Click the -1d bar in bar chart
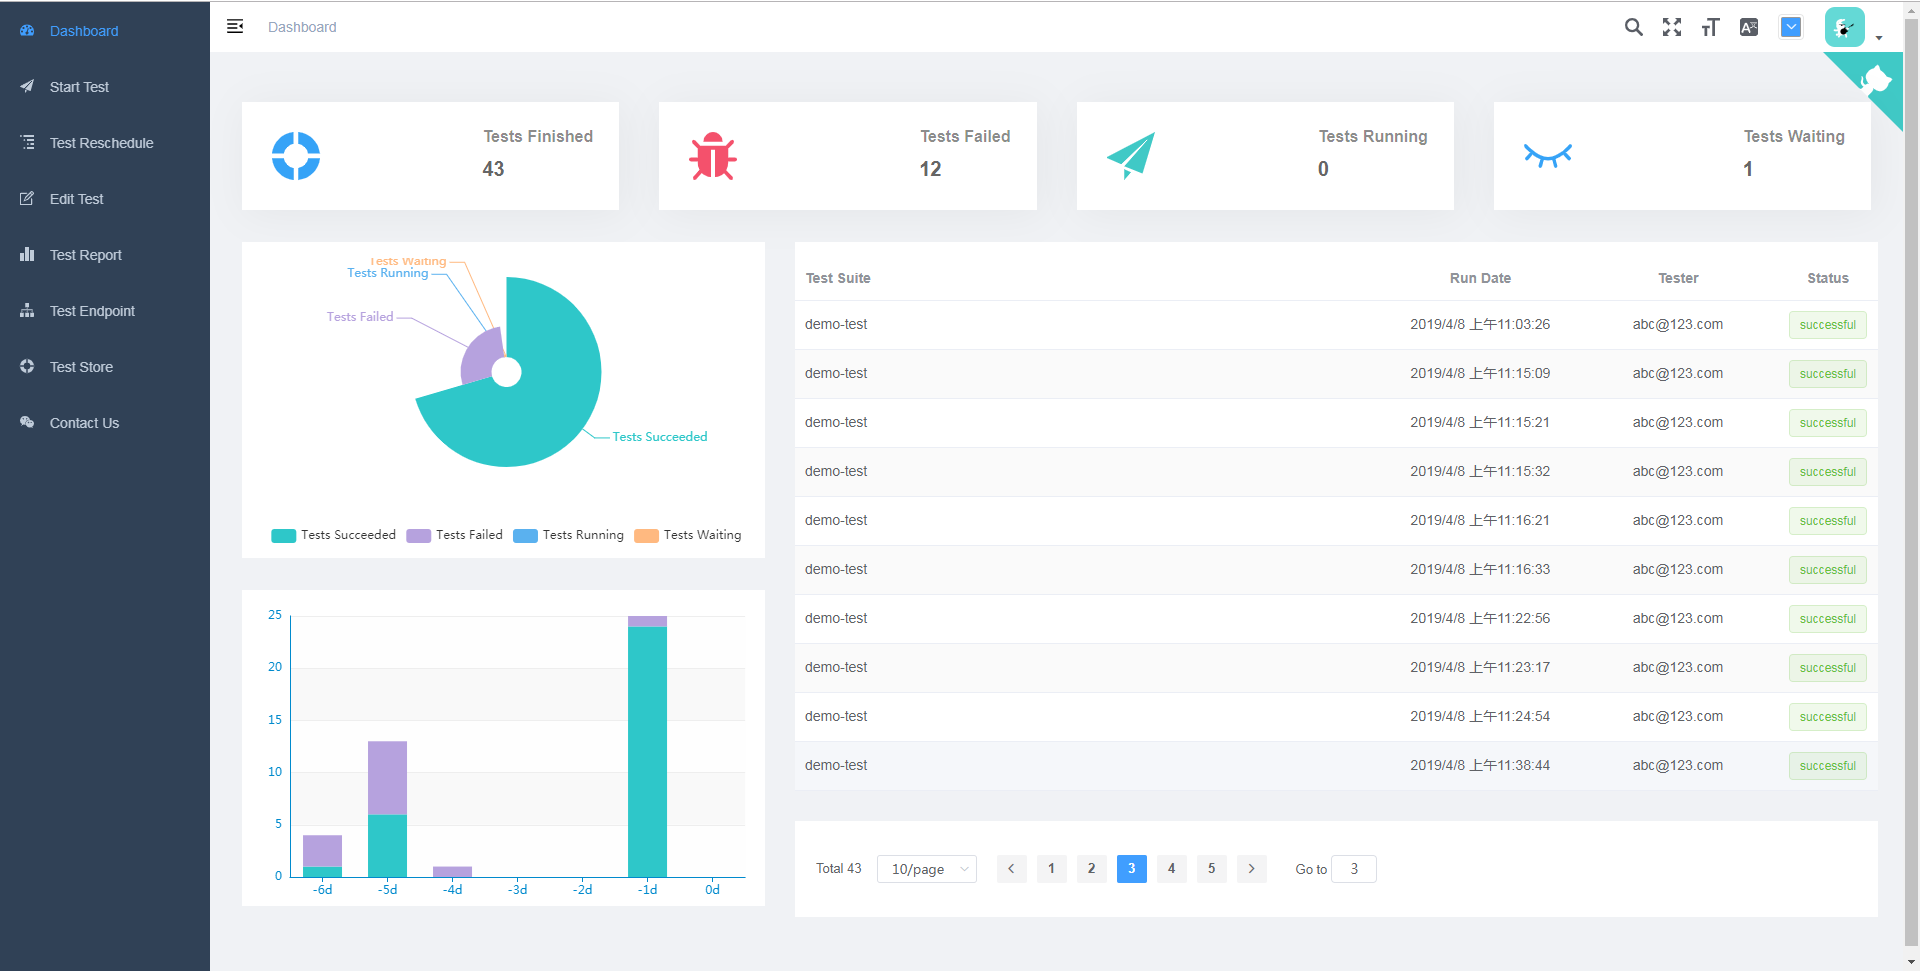The image size is (1920, 971). [647, 747]
